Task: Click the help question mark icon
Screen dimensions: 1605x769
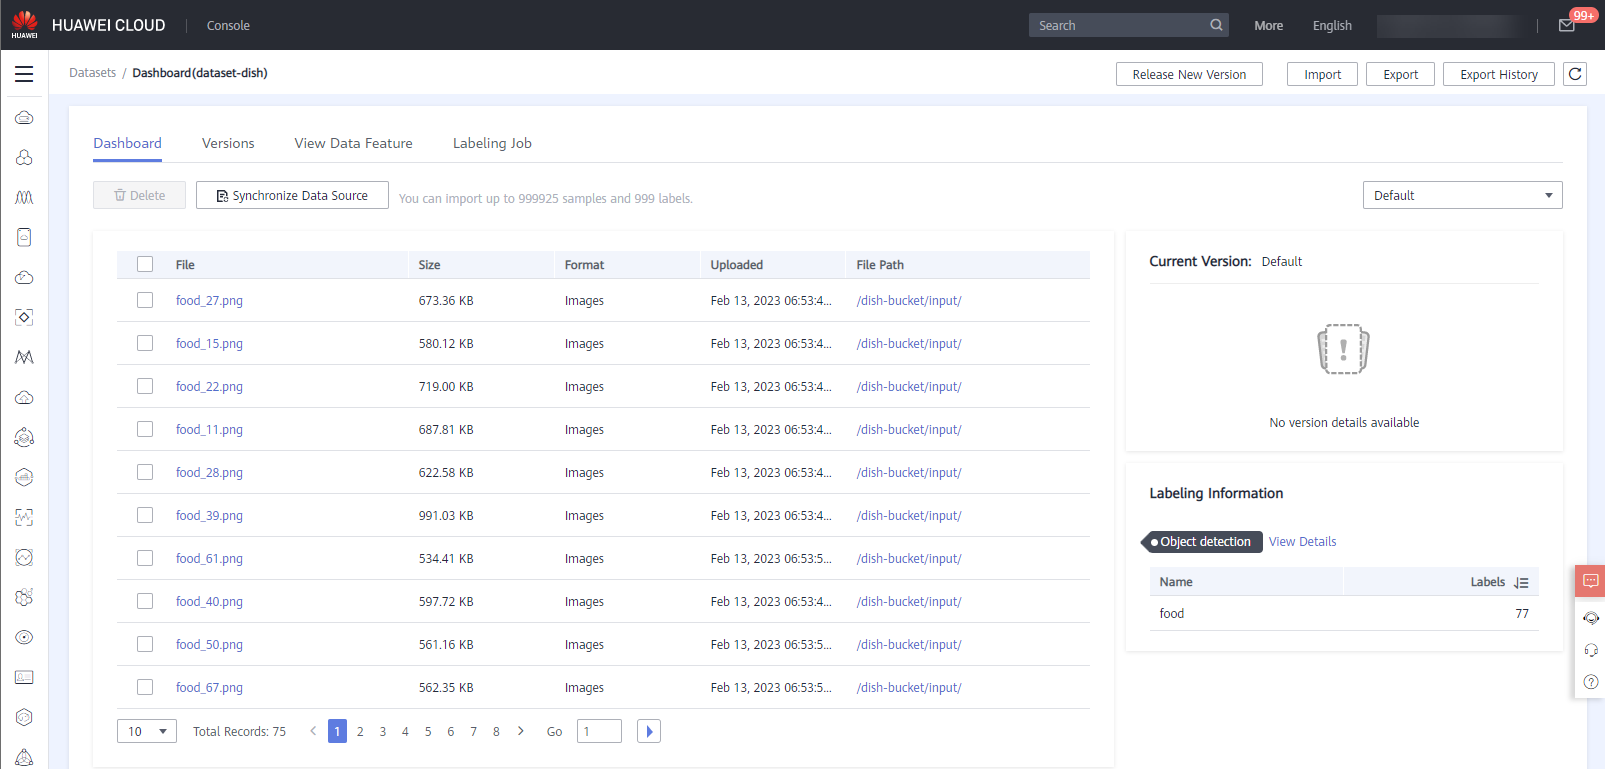Action: point(1590,682)
